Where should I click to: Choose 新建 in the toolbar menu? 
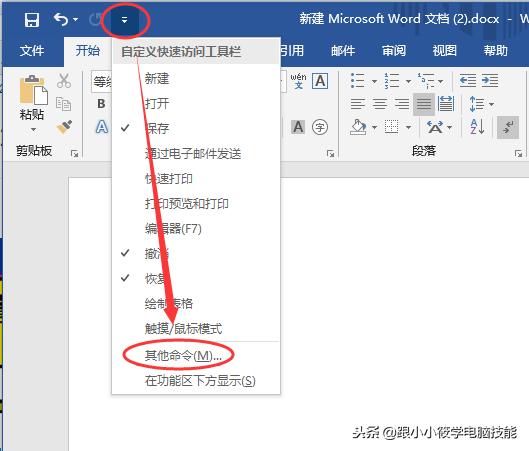(x=196, y=79)
